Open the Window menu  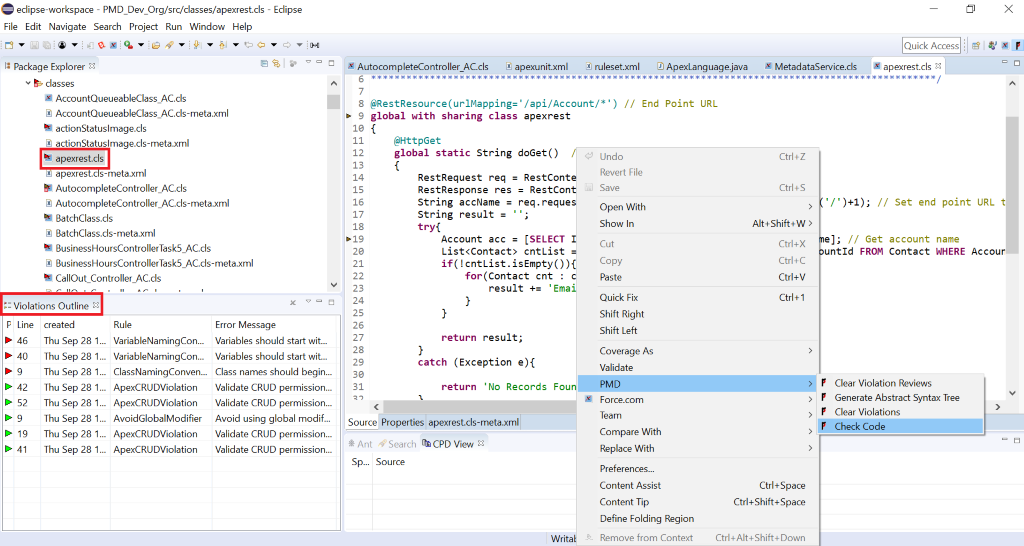tap(207, 27)
